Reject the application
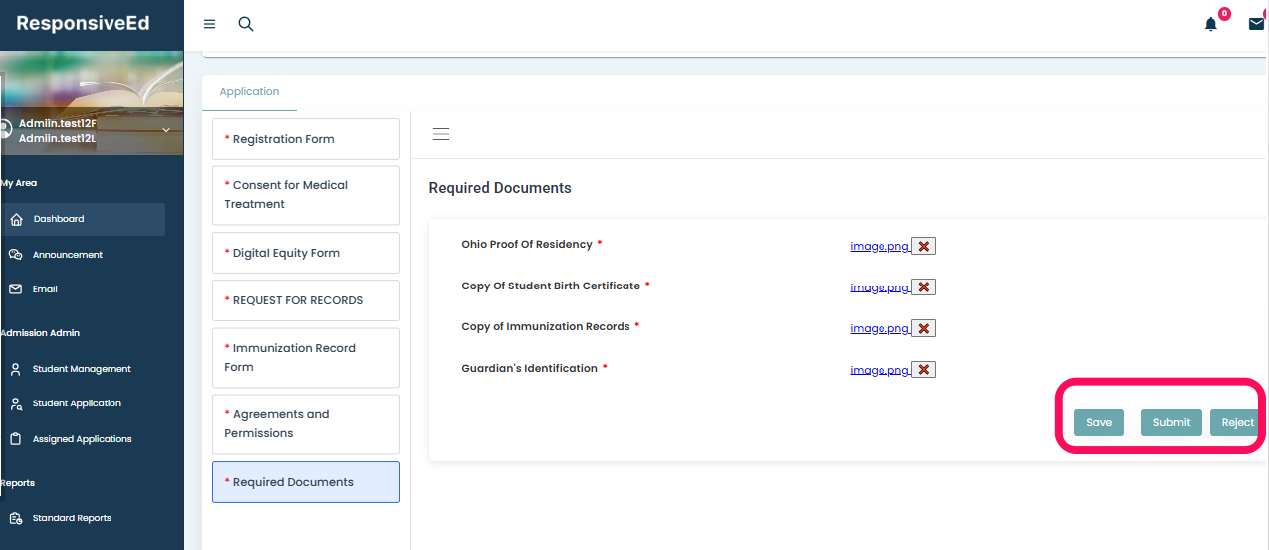This screenshot has width=1269, height=550. (x=1236, y=422)
